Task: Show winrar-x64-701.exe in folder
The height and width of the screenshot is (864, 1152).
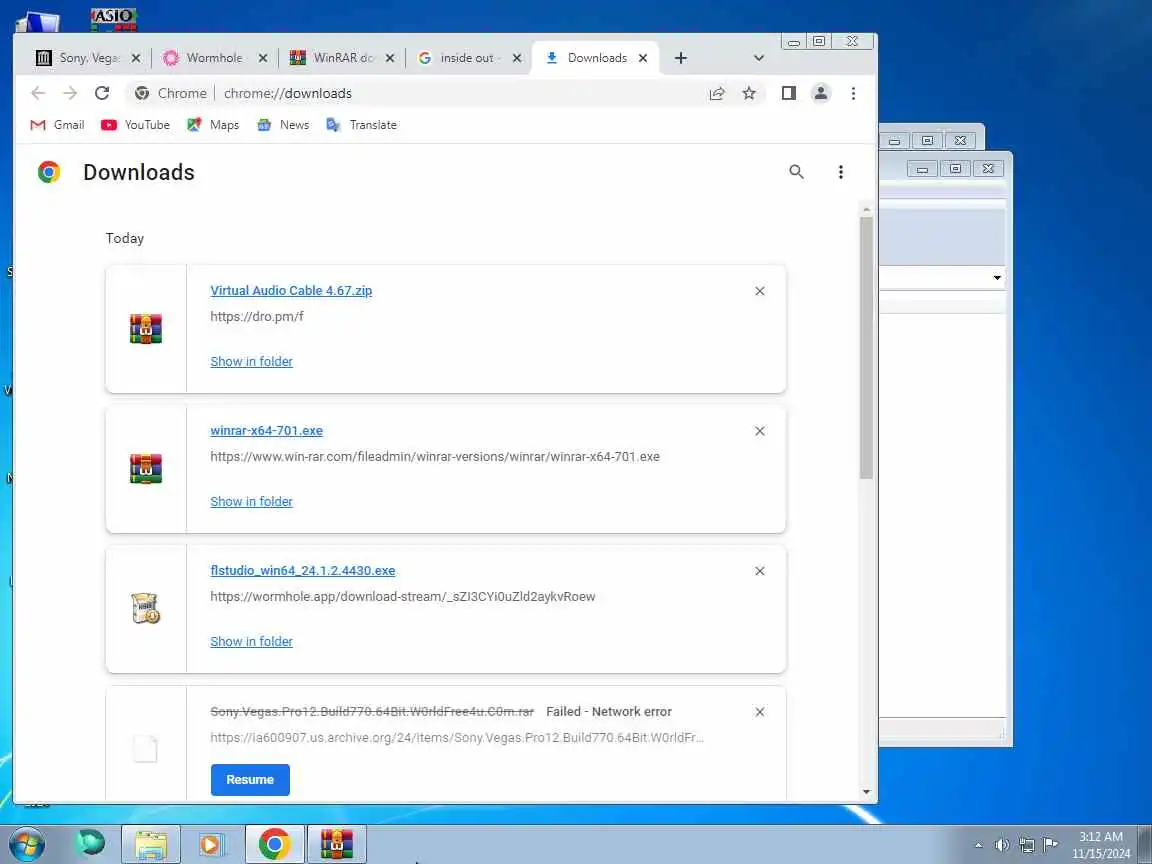Action: pos(251,501)
